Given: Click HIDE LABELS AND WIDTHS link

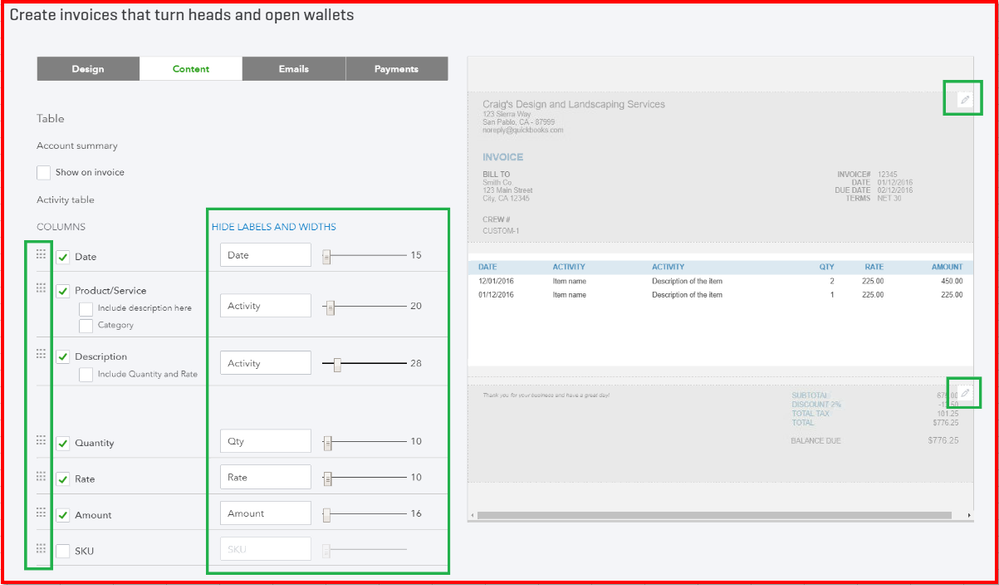Looking at the screenshot, I should [274, 227].
